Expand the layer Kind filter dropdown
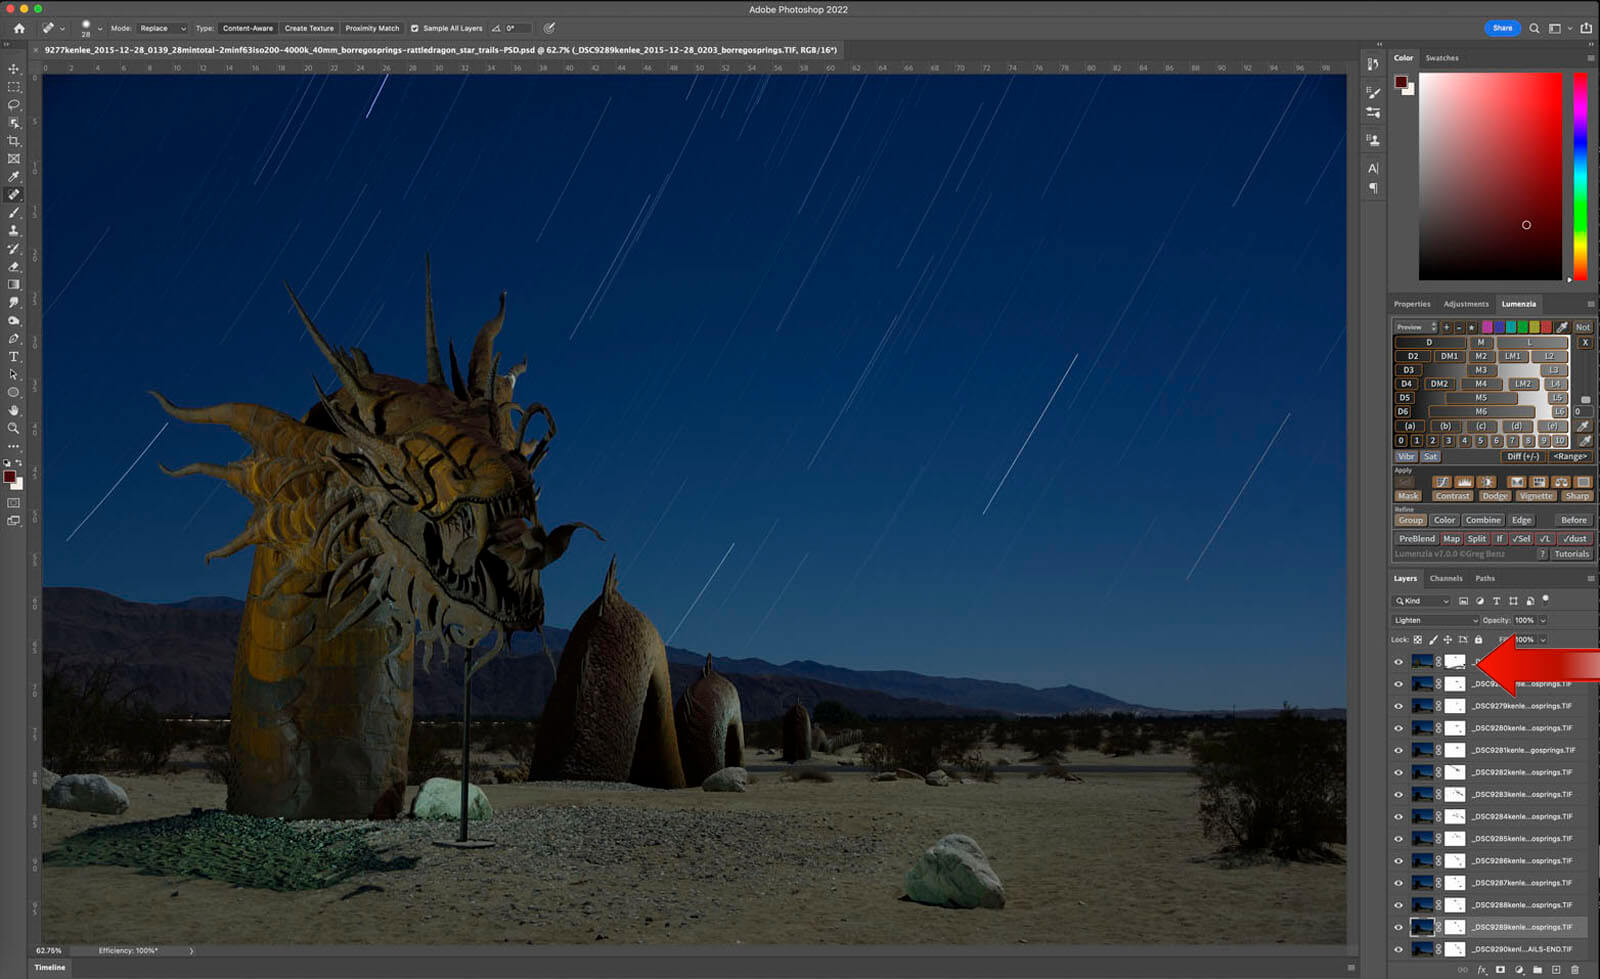 [1422, 601]
